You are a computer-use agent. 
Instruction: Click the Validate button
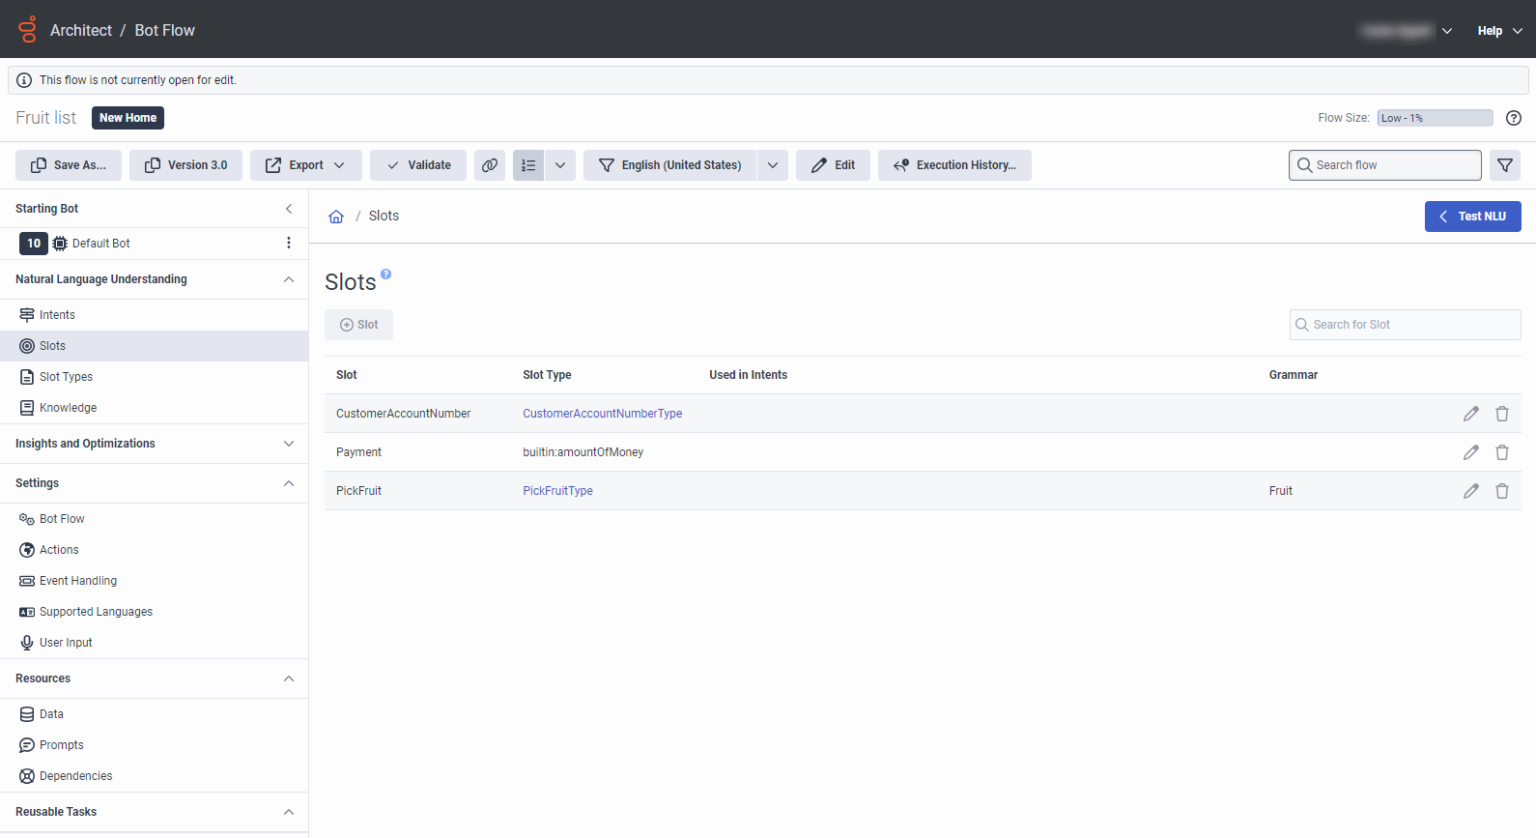[x=418, y=165]
